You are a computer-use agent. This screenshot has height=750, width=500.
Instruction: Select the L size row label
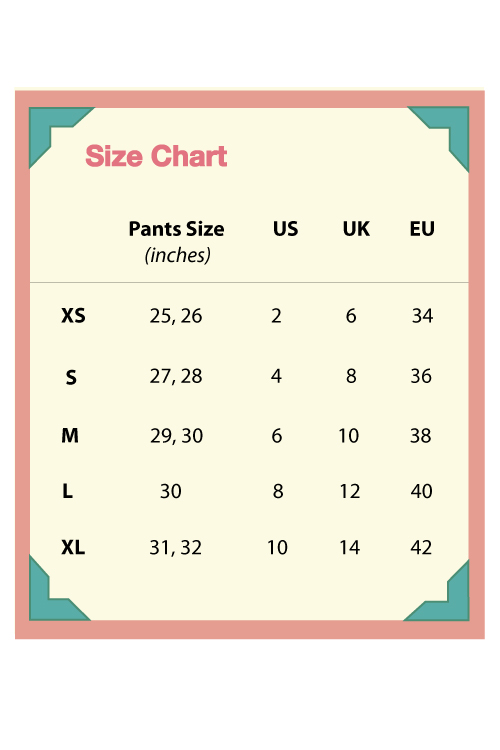coord(67,491)
